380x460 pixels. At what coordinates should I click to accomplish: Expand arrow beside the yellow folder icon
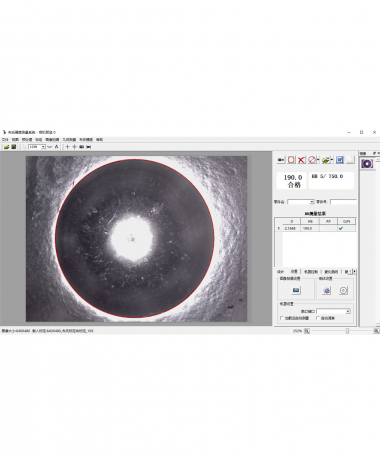point(332,160)
